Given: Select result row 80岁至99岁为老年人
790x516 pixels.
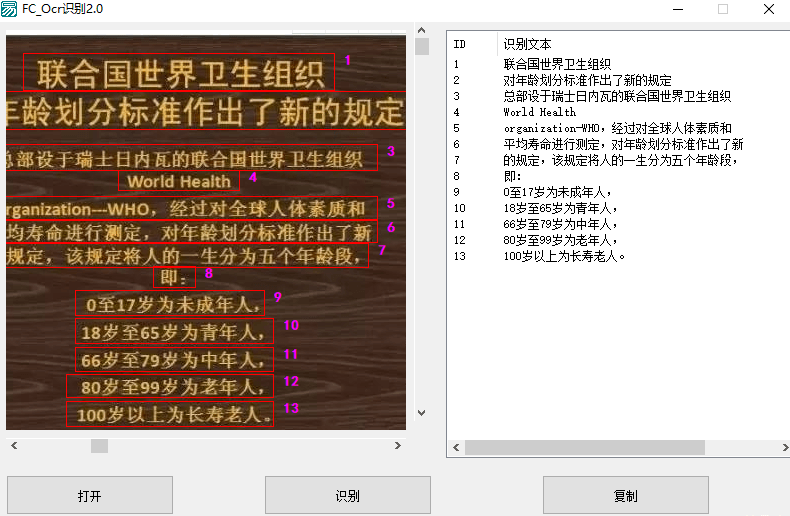Looking at the screenshot, I should pos(619,240).
